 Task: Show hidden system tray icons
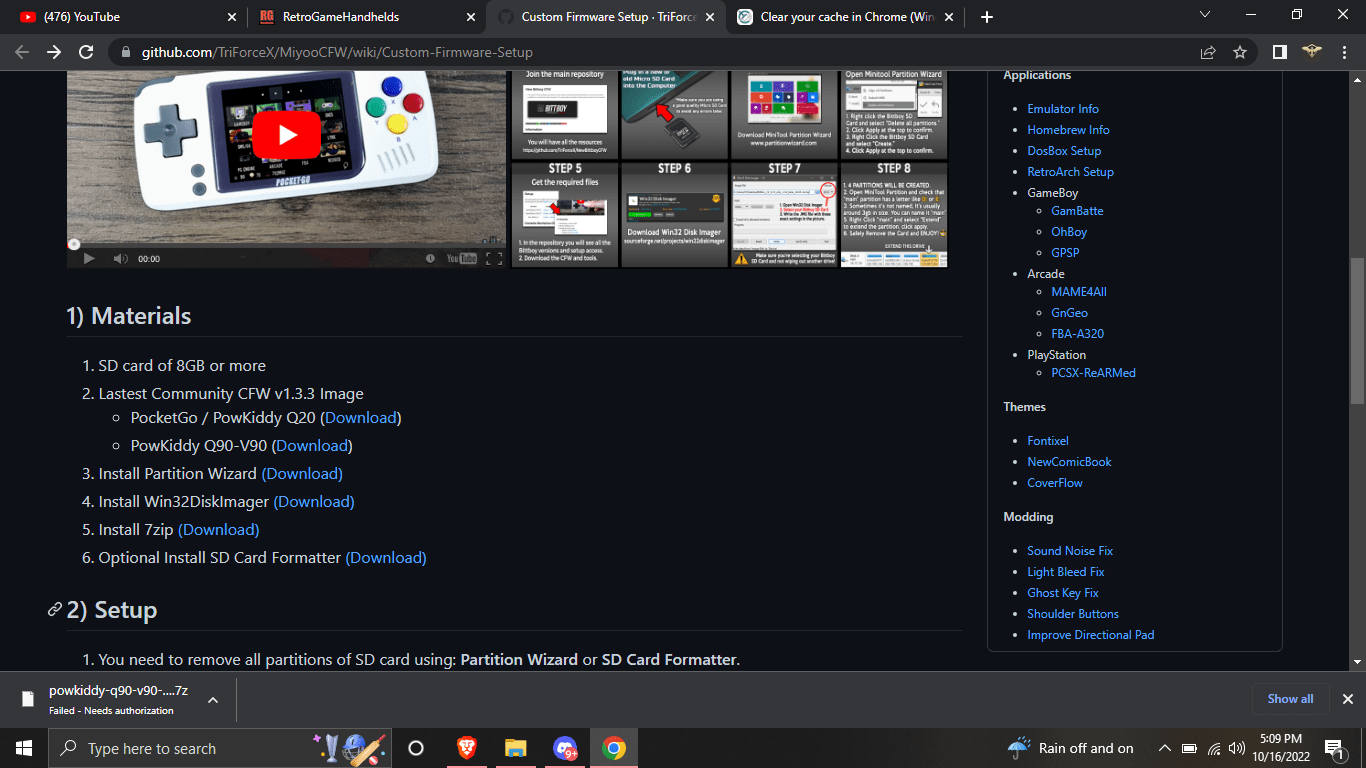tap(1164, 748)
